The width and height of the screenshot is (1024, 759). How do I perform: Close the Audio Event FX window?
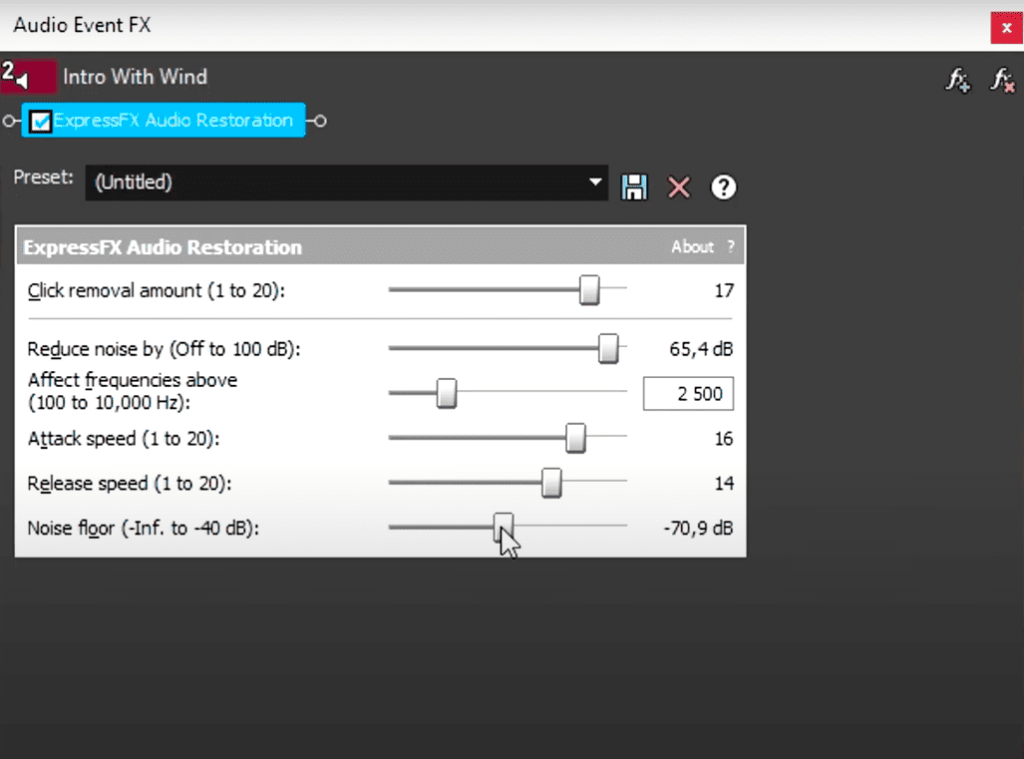click(1006, 28)
